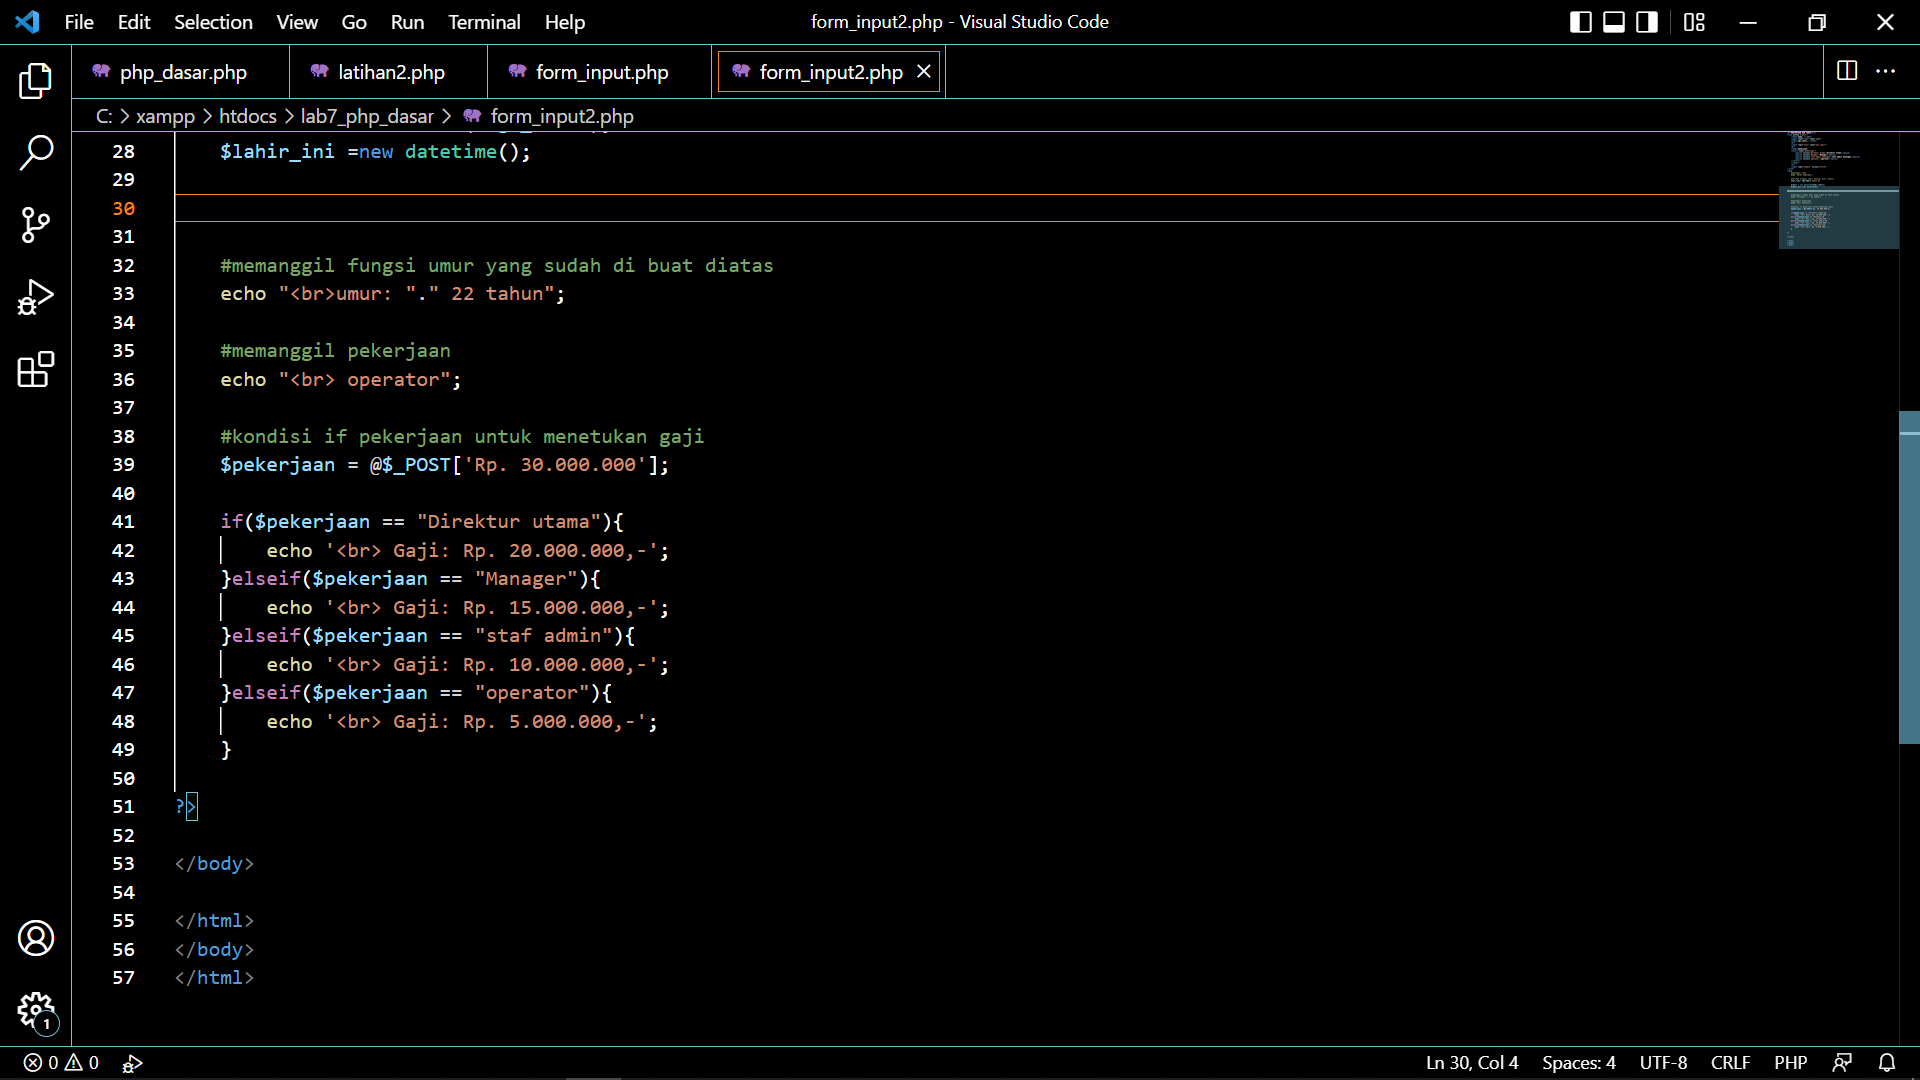Open the notifications bell
This screenshot has width=1920, height=1080.
(x=1887, y=1062)
